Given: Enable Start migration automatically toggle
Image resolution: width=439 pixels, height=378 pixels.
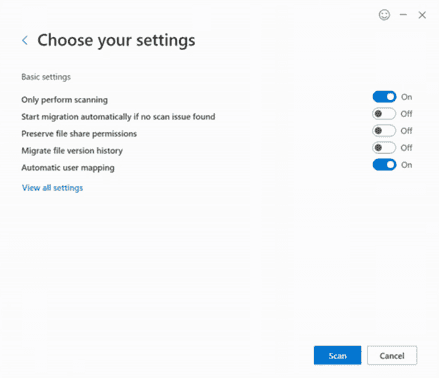Looking at the screenshot, I should pos(384,114).
